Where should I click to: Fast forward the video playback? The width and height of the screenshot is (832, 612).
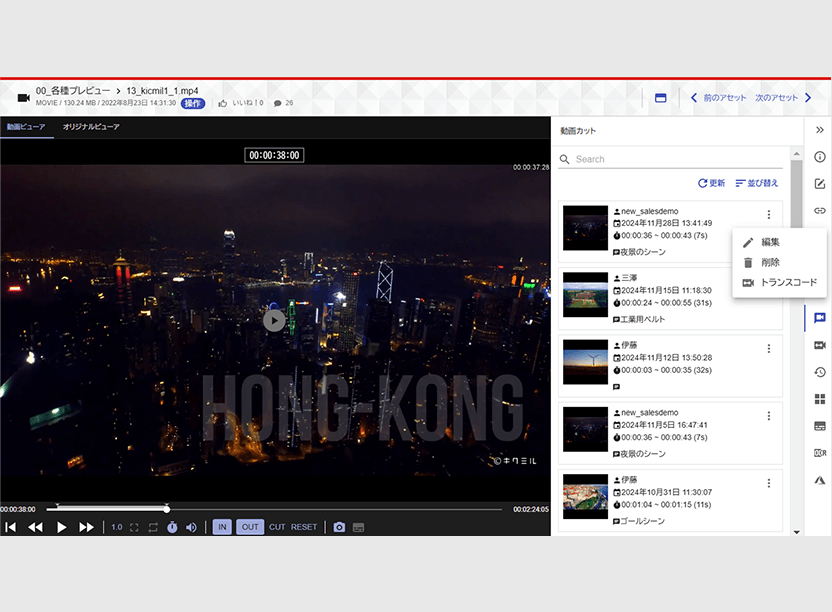tap(86, 527)
